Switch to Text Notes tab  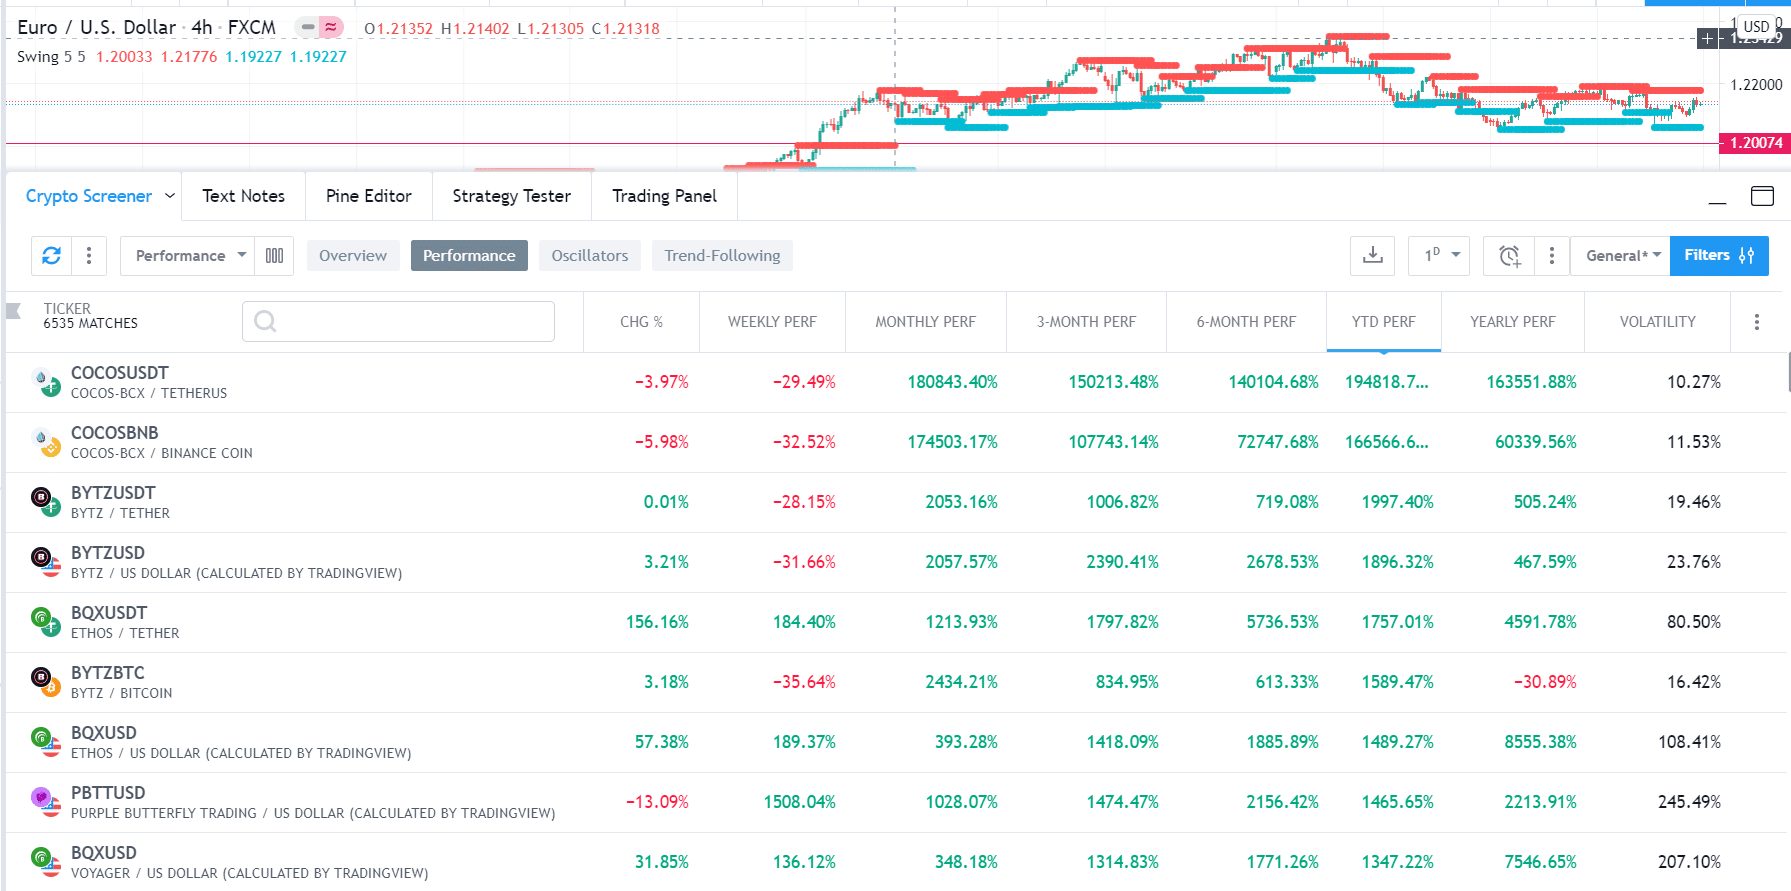point(243,196)
